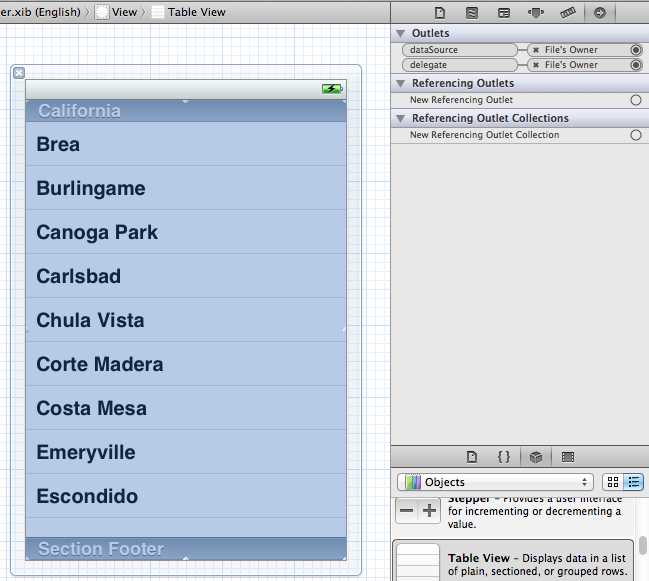This screenshot has width=649, height=581.
Task: Select the View breadcrumb item
Action: [x=117, y=12]
